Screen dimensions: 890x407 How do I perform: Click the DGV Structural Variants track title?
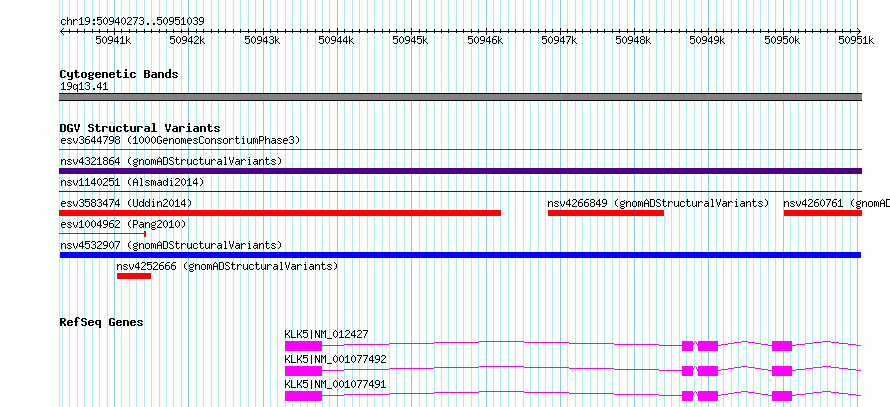(x=140, y=128)
